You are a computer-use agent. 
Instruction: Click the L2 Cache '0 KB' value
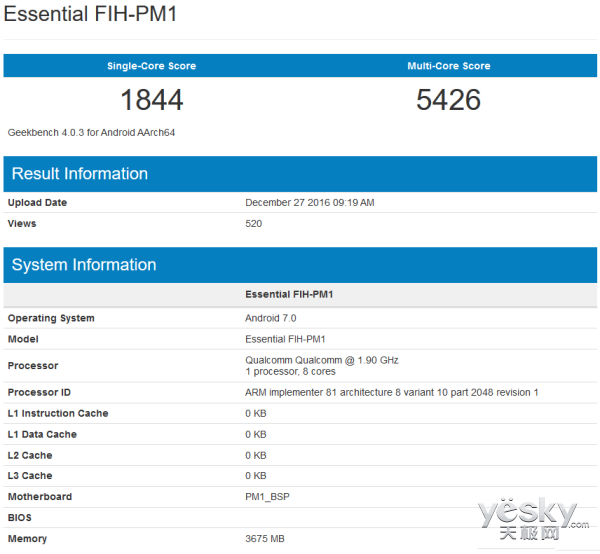point(256,455)
